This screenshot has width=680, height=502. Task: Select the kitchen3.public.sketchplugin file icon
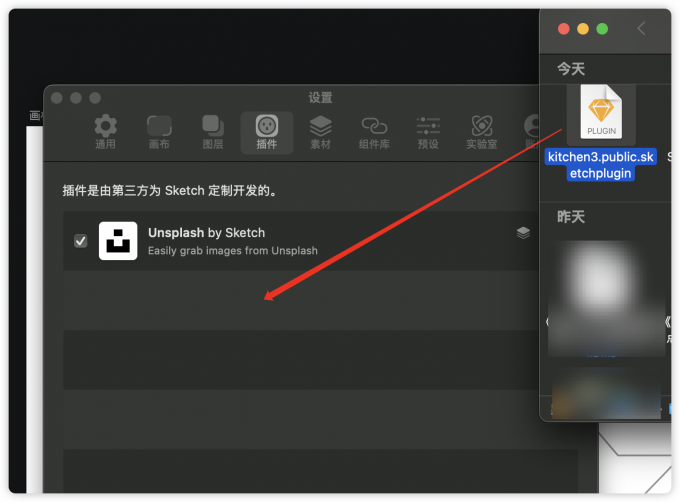[x=601, y=114]
